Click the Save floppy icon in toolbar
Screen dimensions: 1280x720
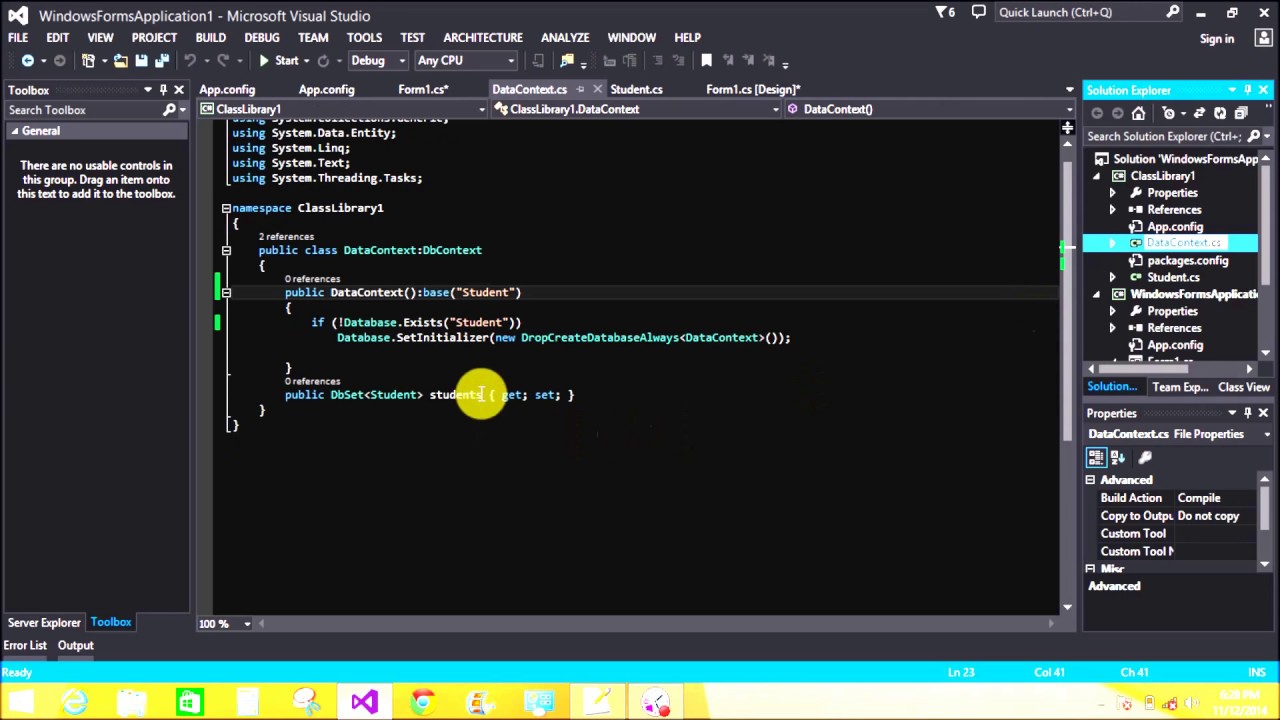pos(141,61)
